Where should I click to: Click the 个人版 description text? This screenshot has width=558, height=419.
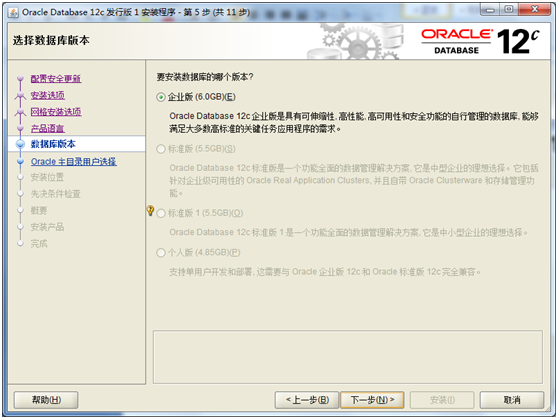[x=325, y=272]
